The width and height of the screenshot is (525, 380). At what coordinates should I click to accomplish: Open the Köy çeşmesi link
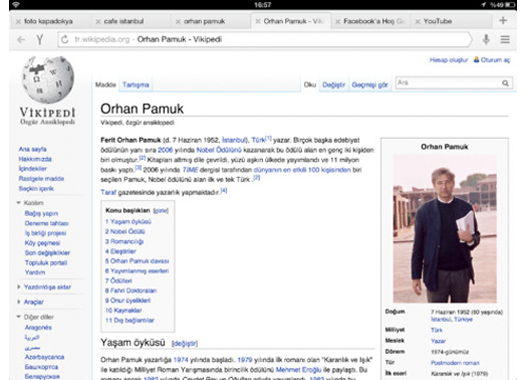click(42, 243)
